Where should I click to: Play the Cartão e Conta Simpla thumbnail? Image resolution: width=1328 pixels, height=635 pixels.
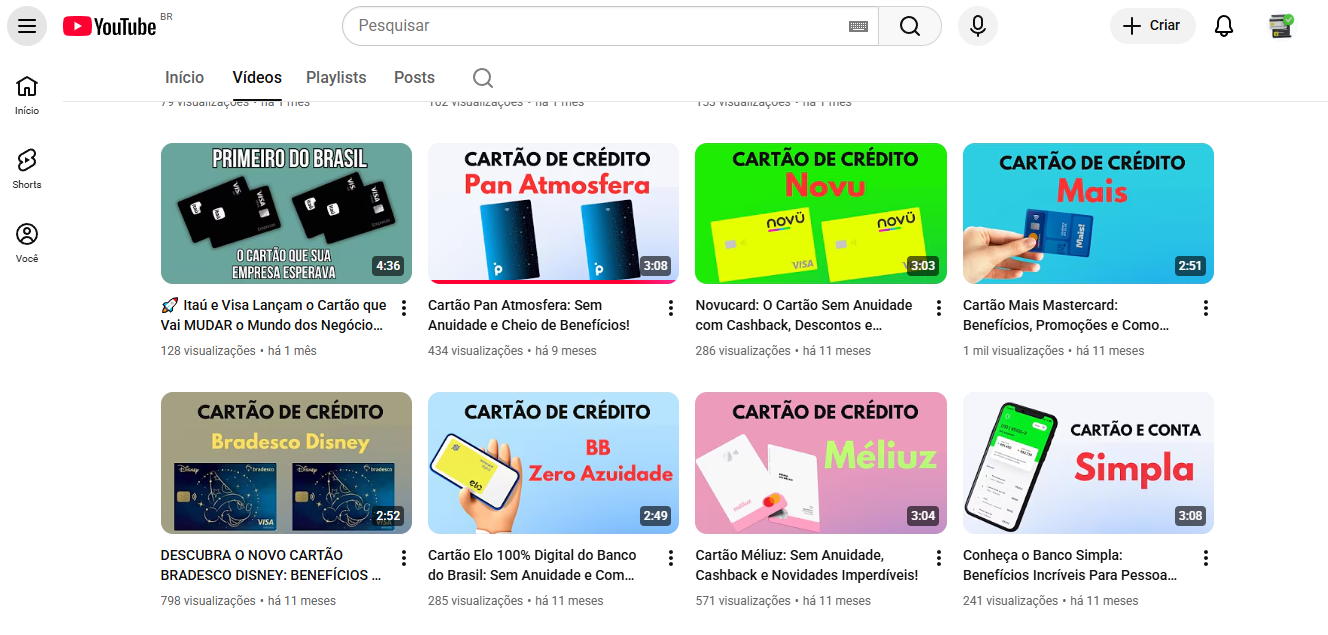coord(1088,463)
